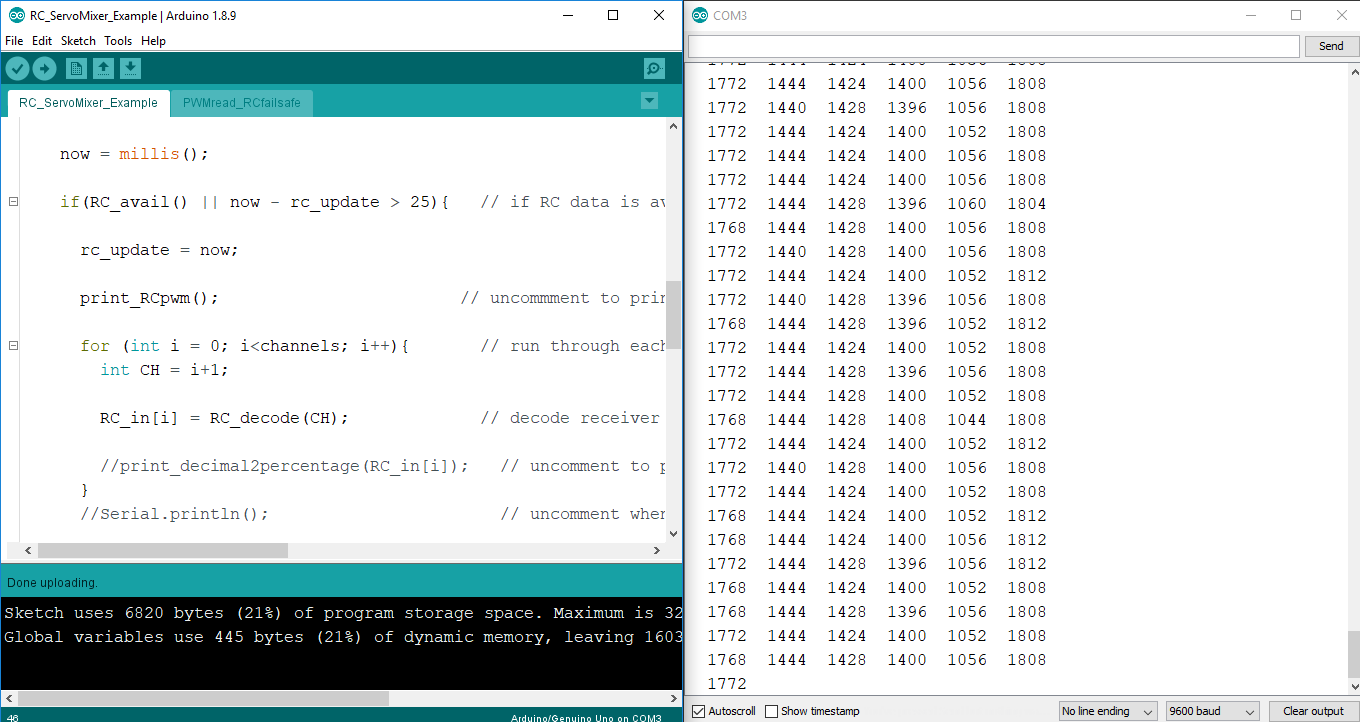The height and width of the screenshot is (722, 1360).
Task: Open the Sketch menu
Action: tap(77, 40)
